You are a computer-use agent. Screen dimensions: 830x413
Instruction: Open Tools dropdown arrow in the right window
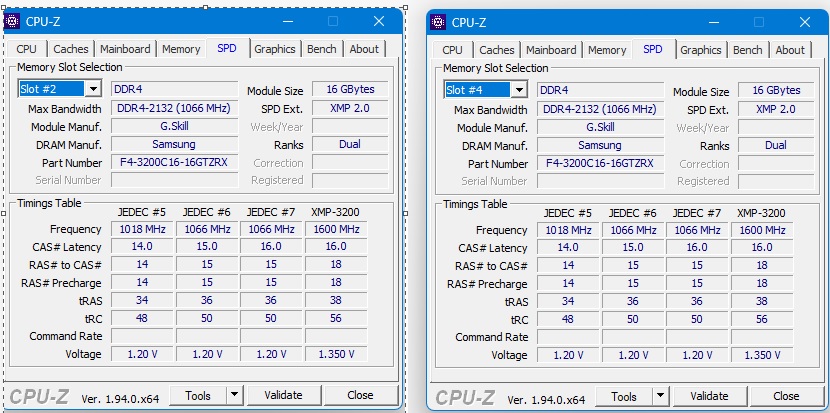[x=661, y=397]
